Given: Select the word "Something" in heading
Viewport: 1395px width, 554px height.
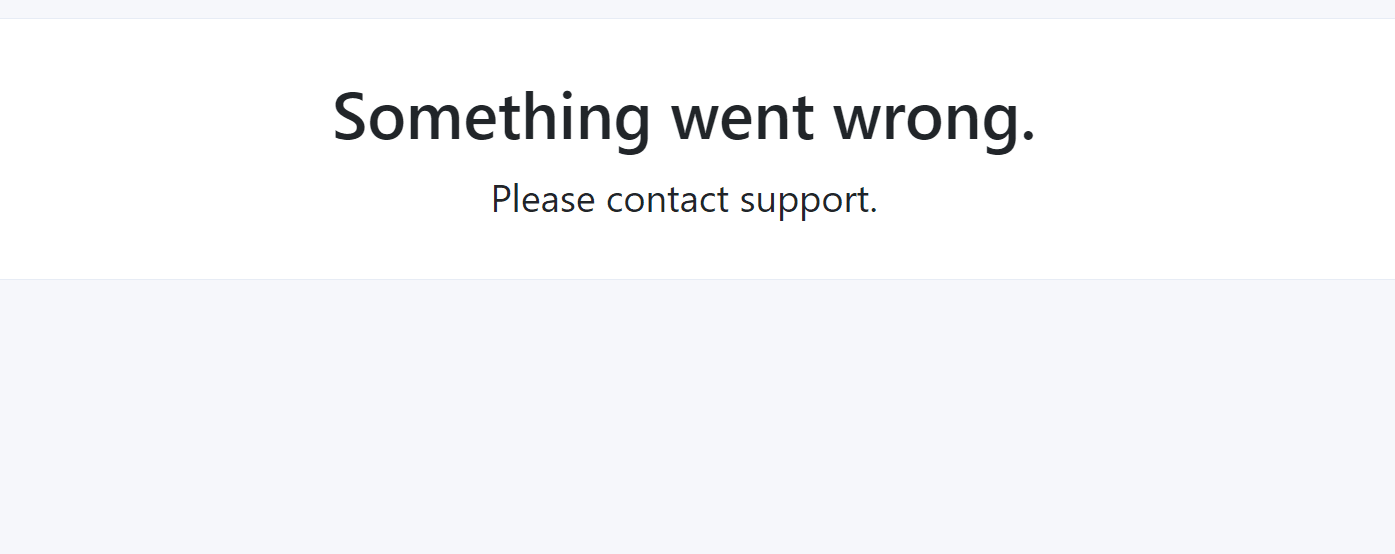Looking at the screenshot, I should [x=492, y=118].
